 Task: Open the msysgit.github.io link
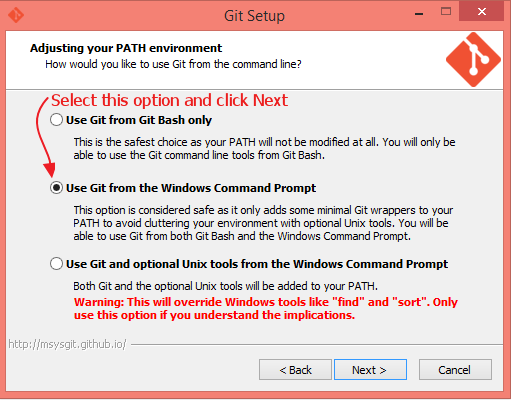coord(67,344)
